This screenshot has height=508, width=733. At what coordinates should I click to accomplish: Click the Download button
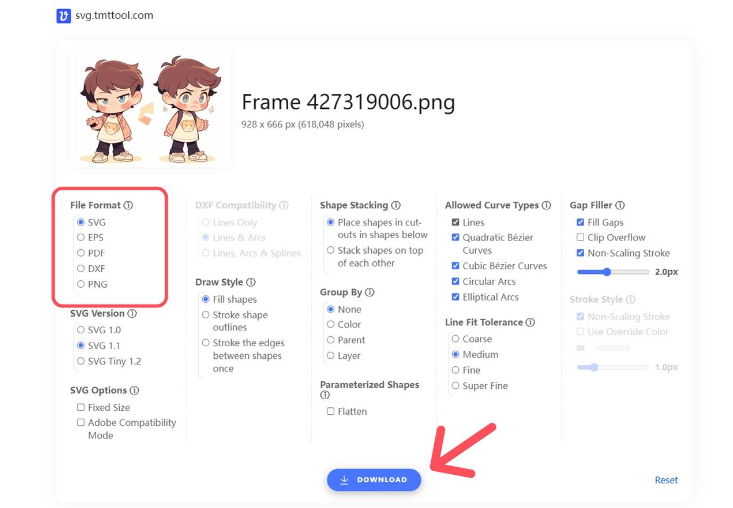(374, 480)
